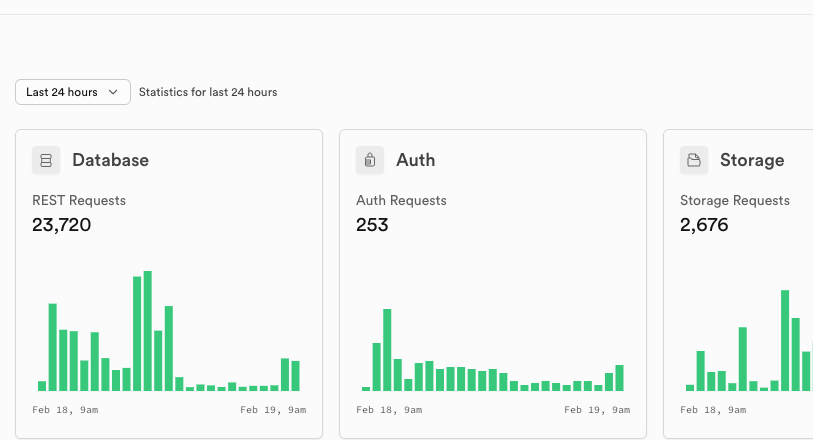Click the last bar in Auth chart
The width and height of the screenshot is (813, 440).
(x=619, y=378)
